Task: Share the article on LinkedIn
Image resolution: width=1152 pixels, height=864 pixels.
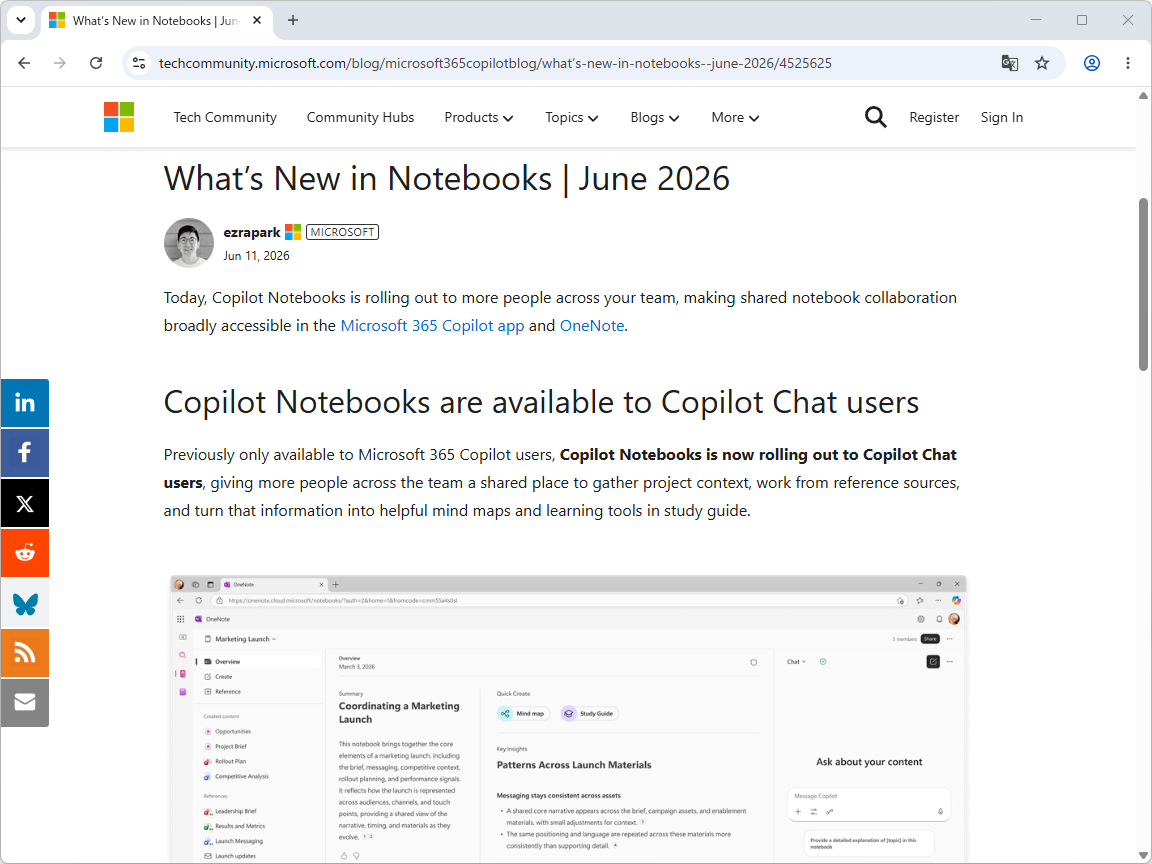Action: tap(25, 403)
